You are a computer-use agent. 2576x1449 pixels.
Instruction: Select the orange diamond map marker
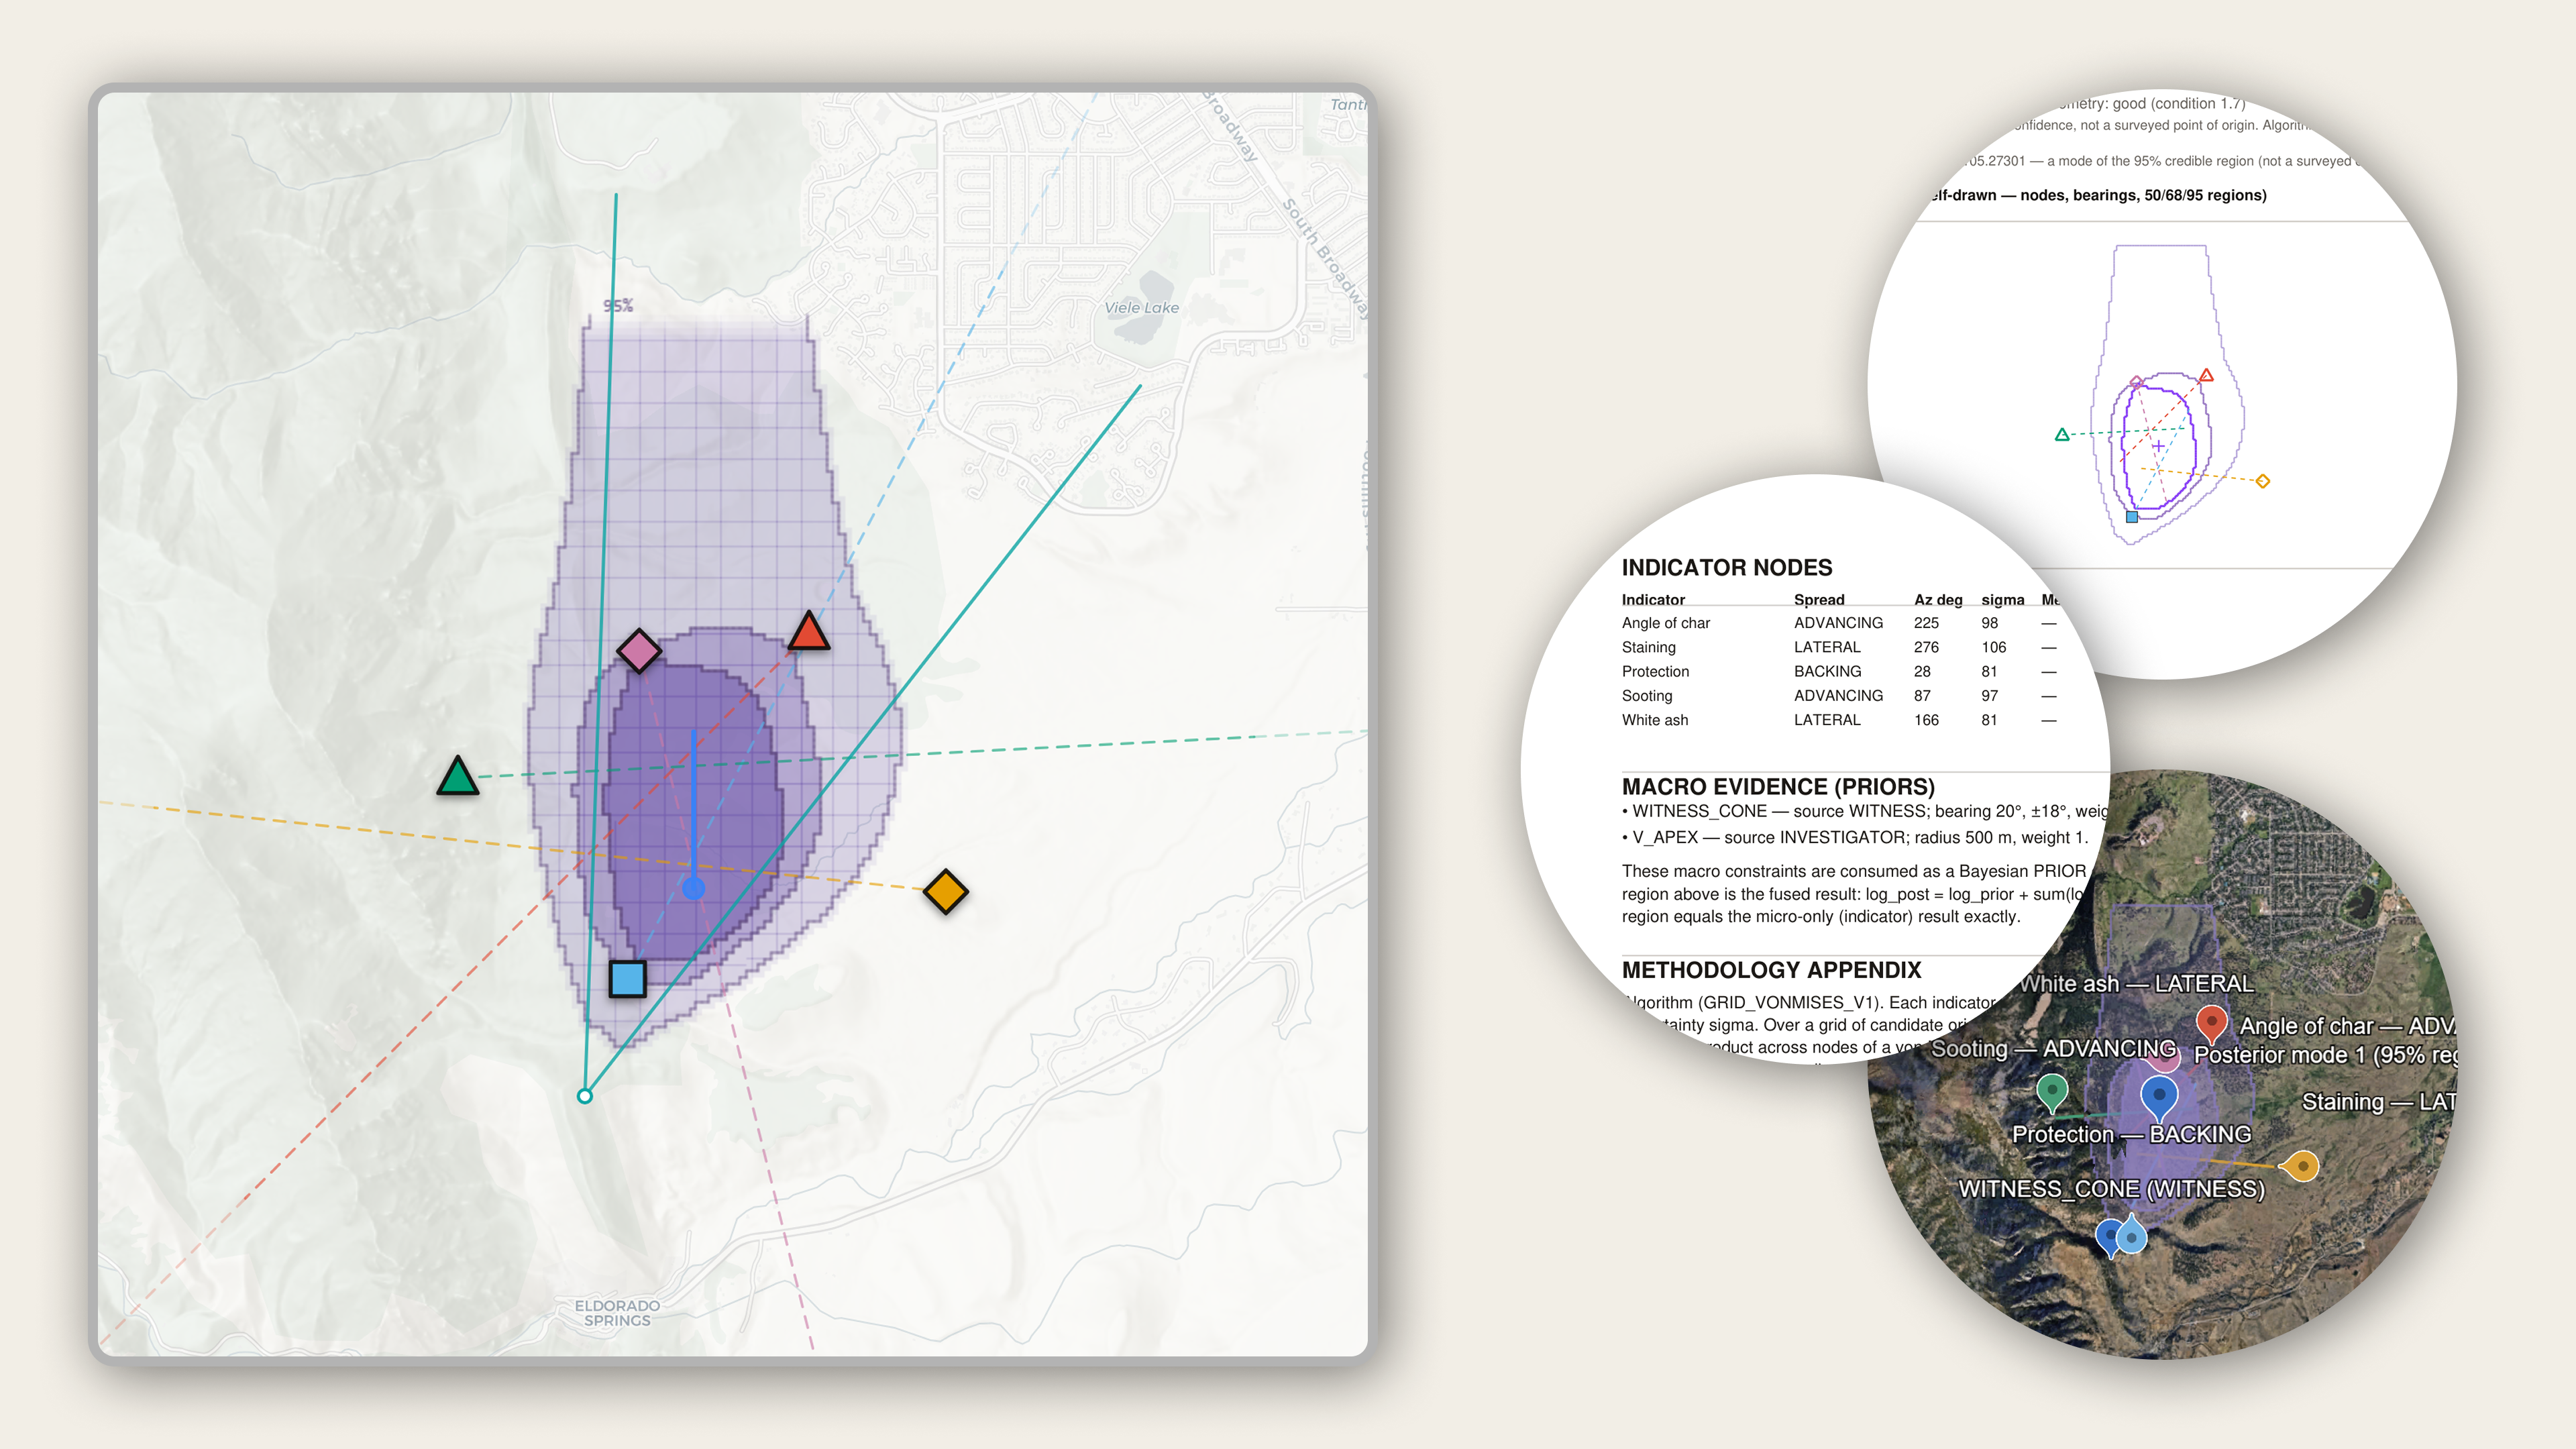point(945,891)
